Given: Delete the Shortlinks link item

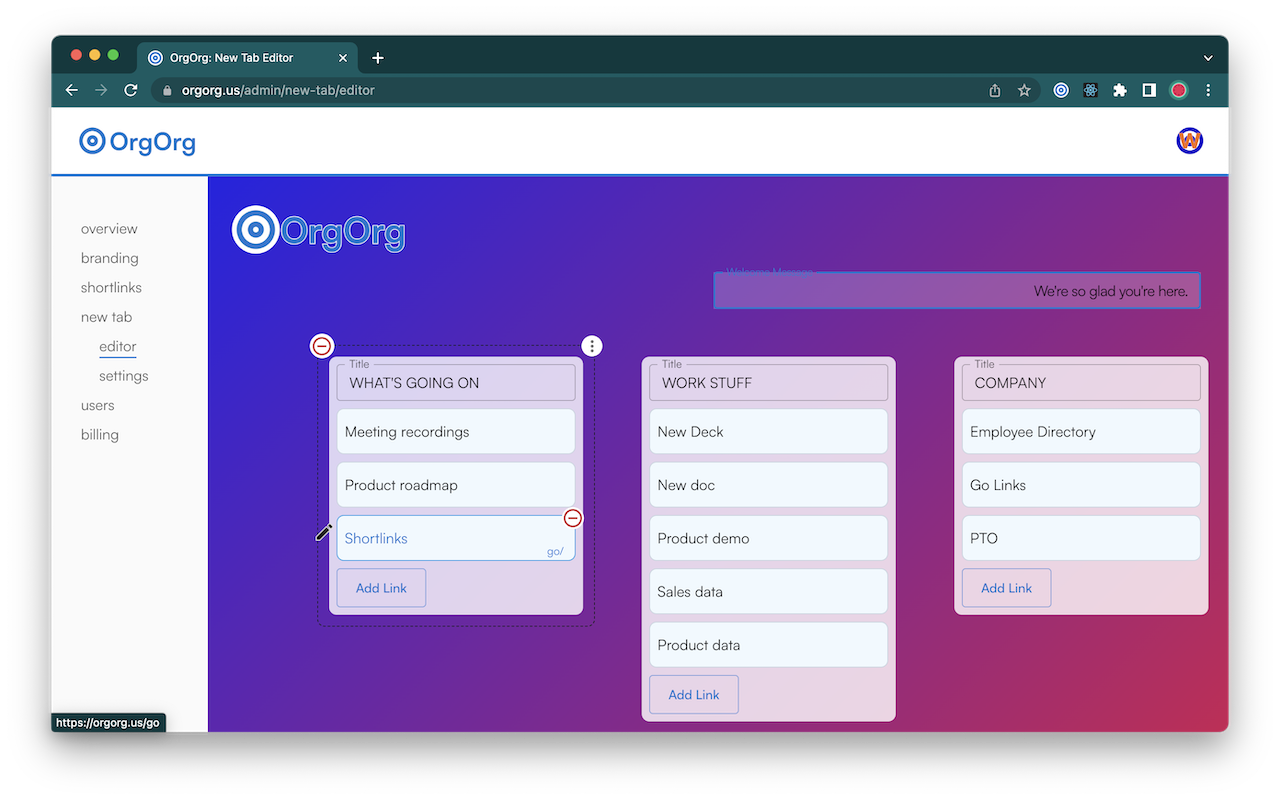Looking at the screenshot, I should point(573,518).
